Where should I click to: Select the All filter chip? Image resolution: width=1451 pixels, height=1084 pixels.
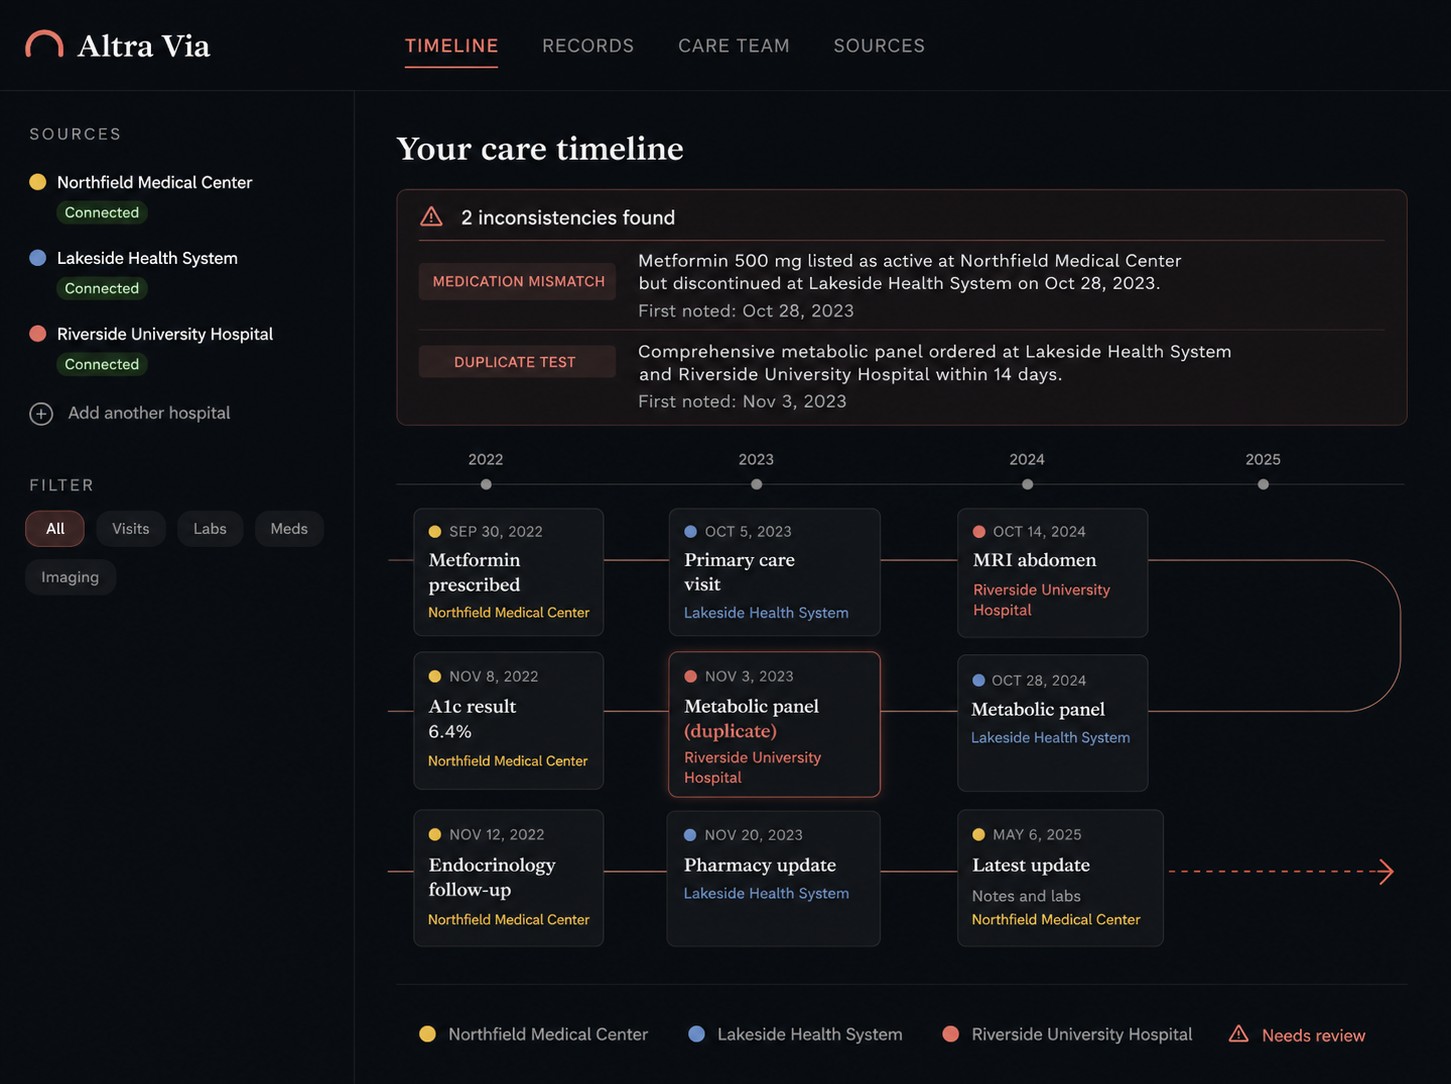[55, 528]
